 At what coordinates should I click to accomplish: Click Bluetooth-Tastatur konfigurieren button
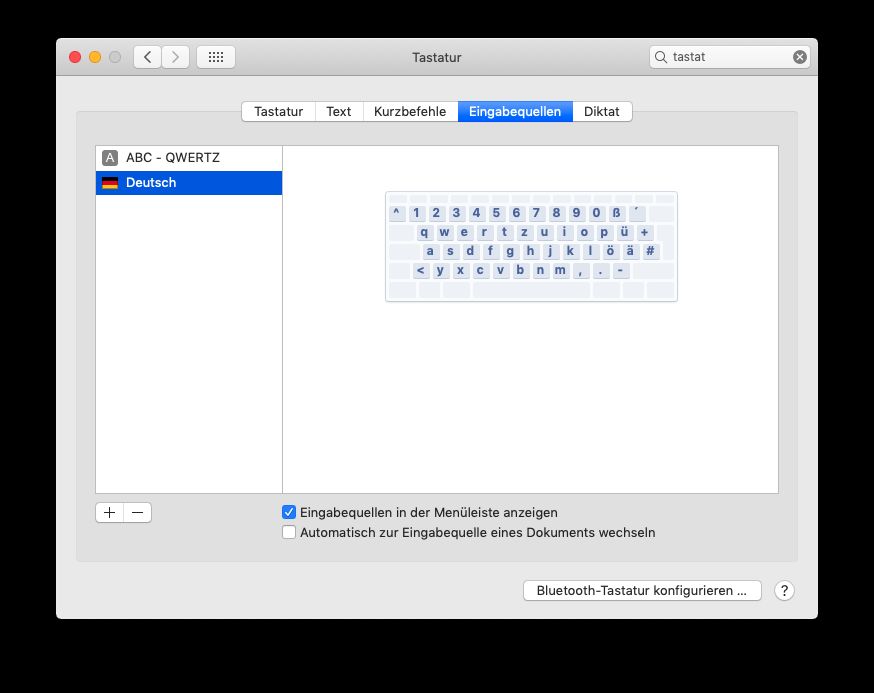click(x=641, y=590)
